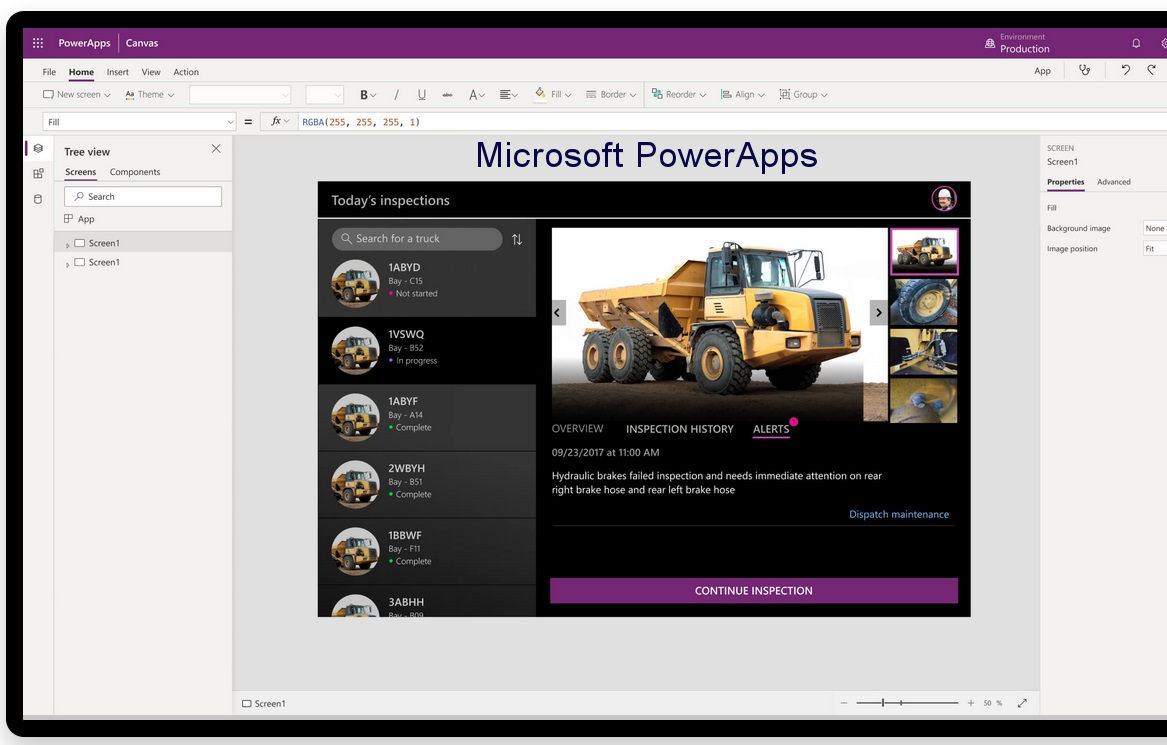Open the Background image None dropdown

(x=1155, y=228)
